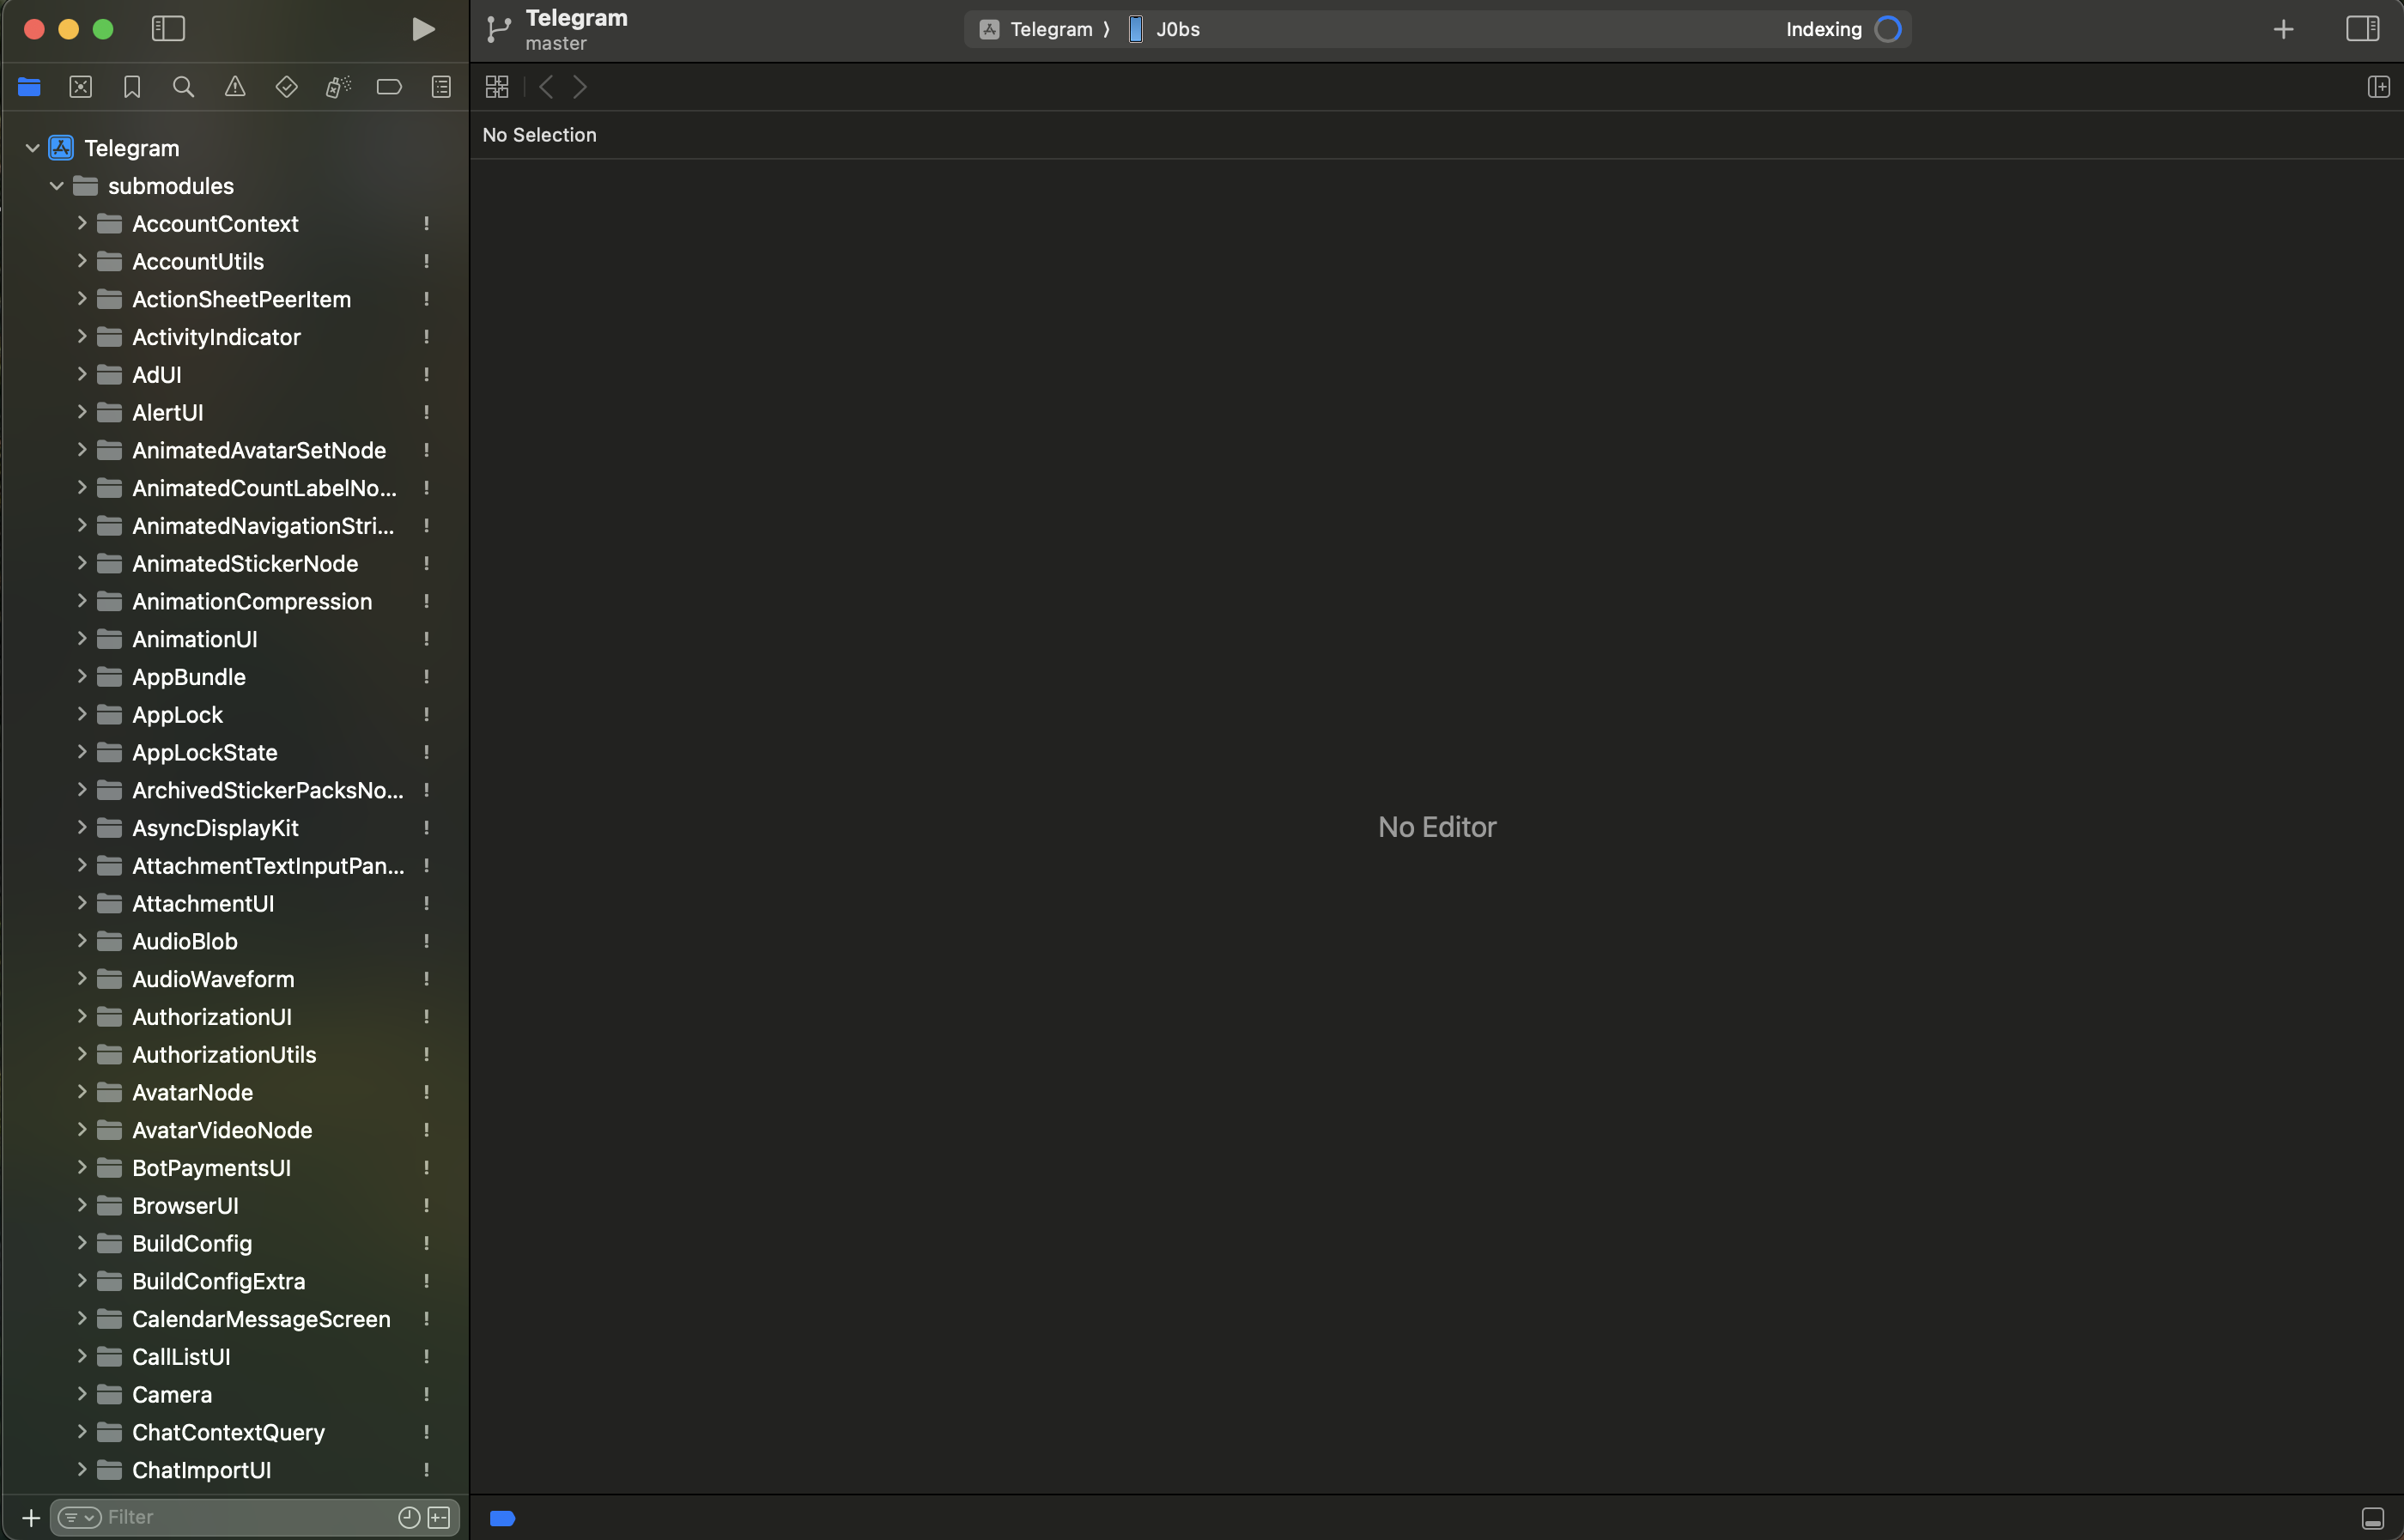
Task: Select the AvatarNode folder
Action: coord(234,1092)
